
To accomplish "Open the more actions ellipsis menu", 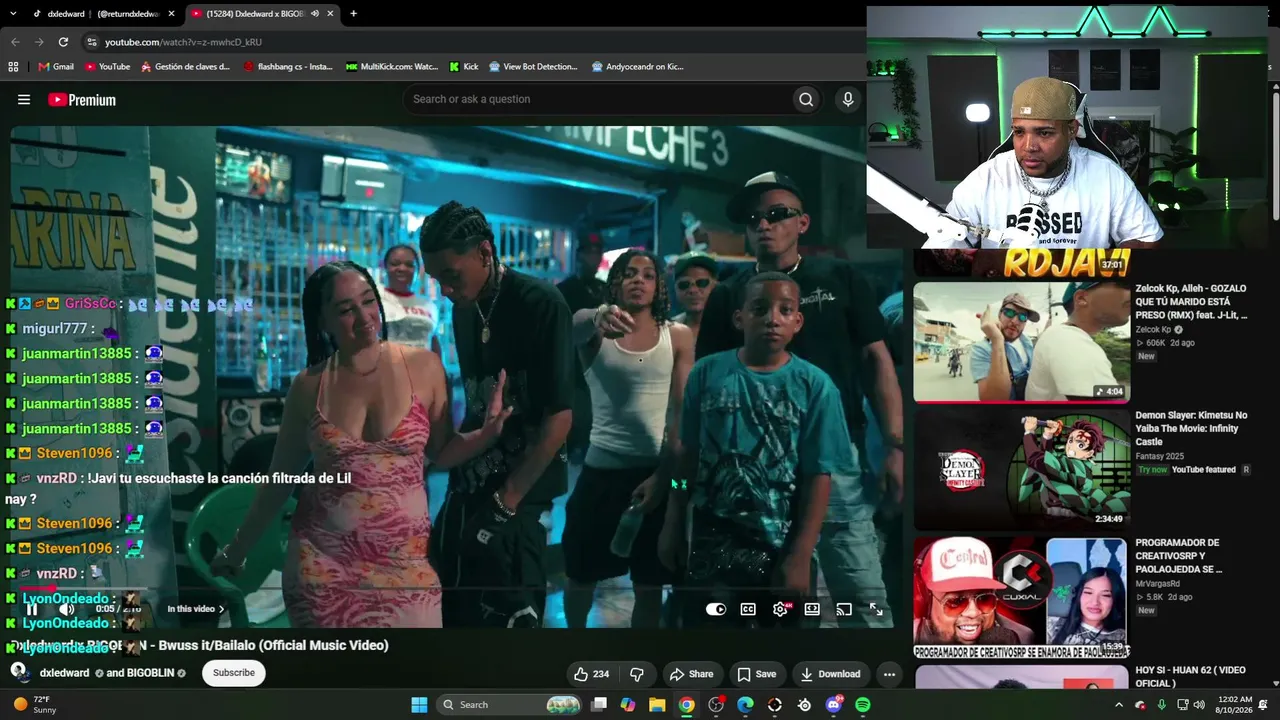I will (x=889, y=674).
